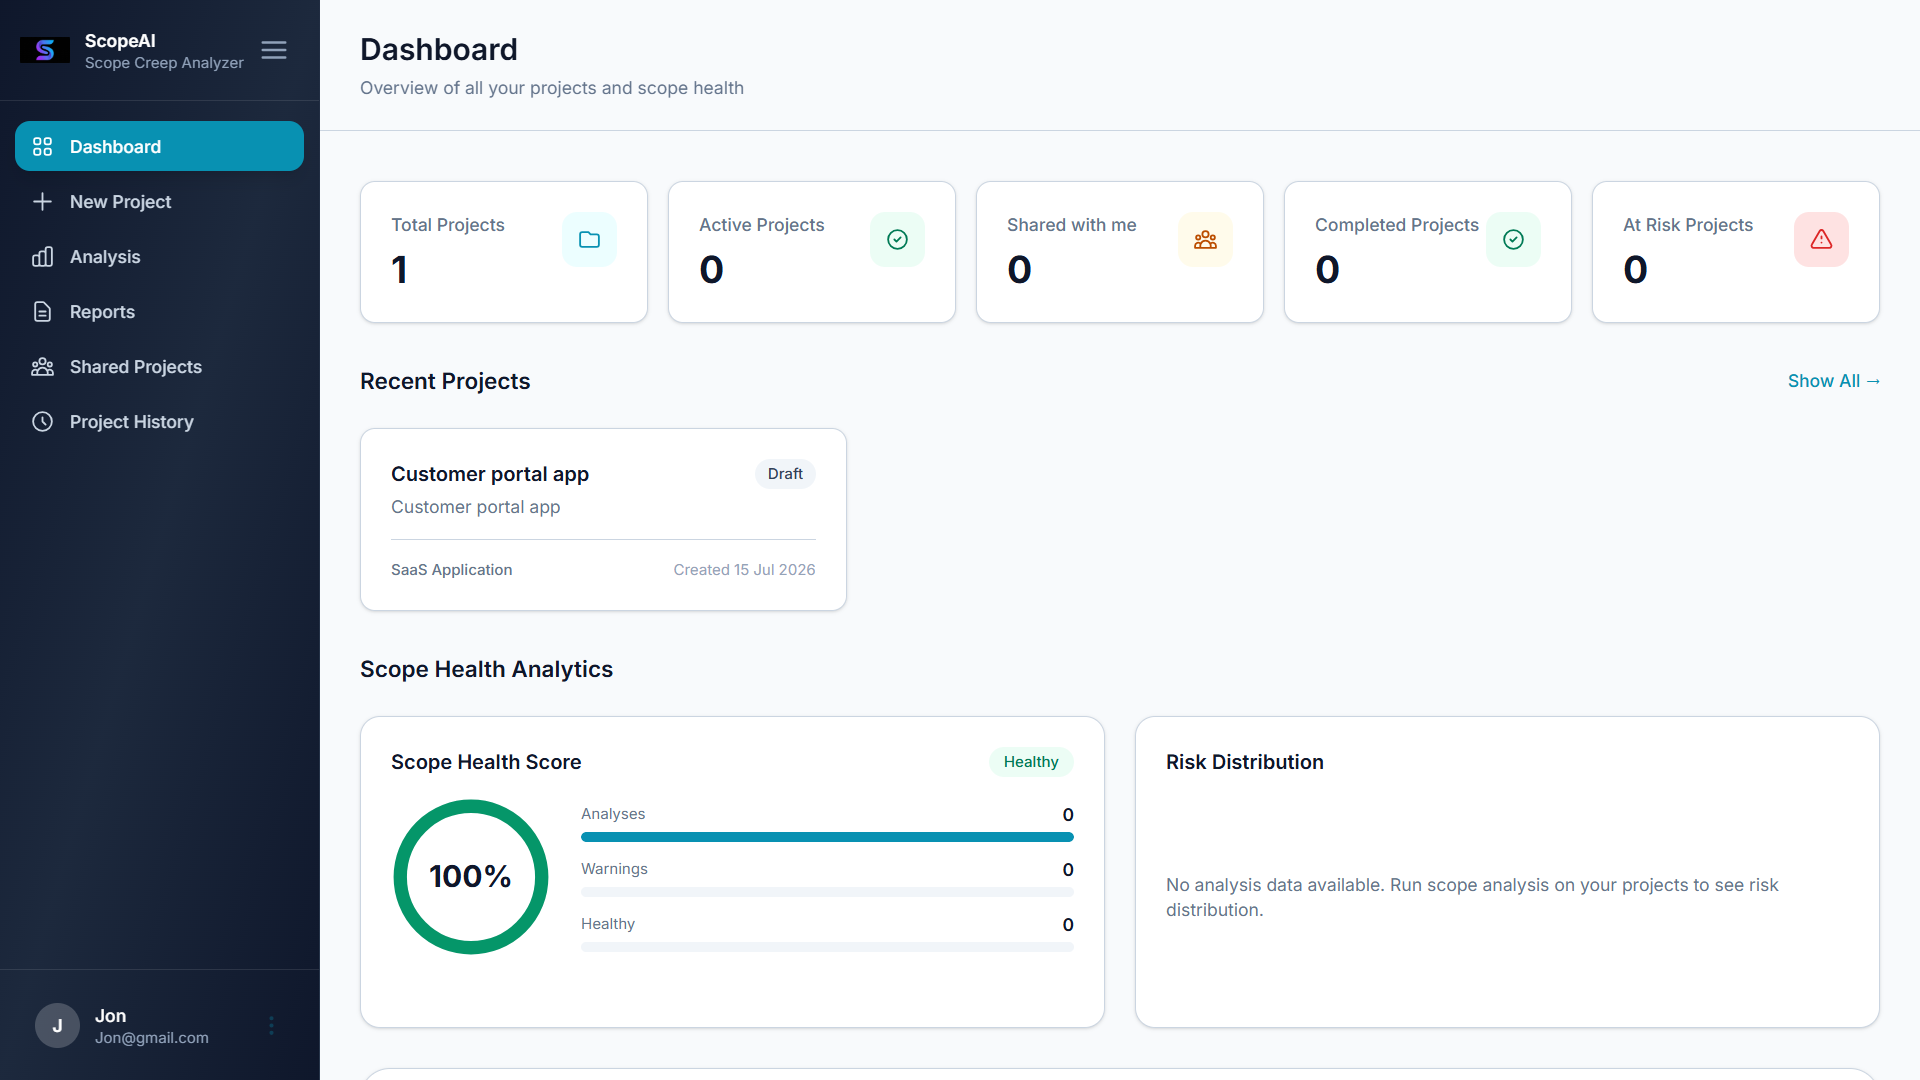Open the Analysis section
1920x1080 pixels.
[x=159, y=257]
